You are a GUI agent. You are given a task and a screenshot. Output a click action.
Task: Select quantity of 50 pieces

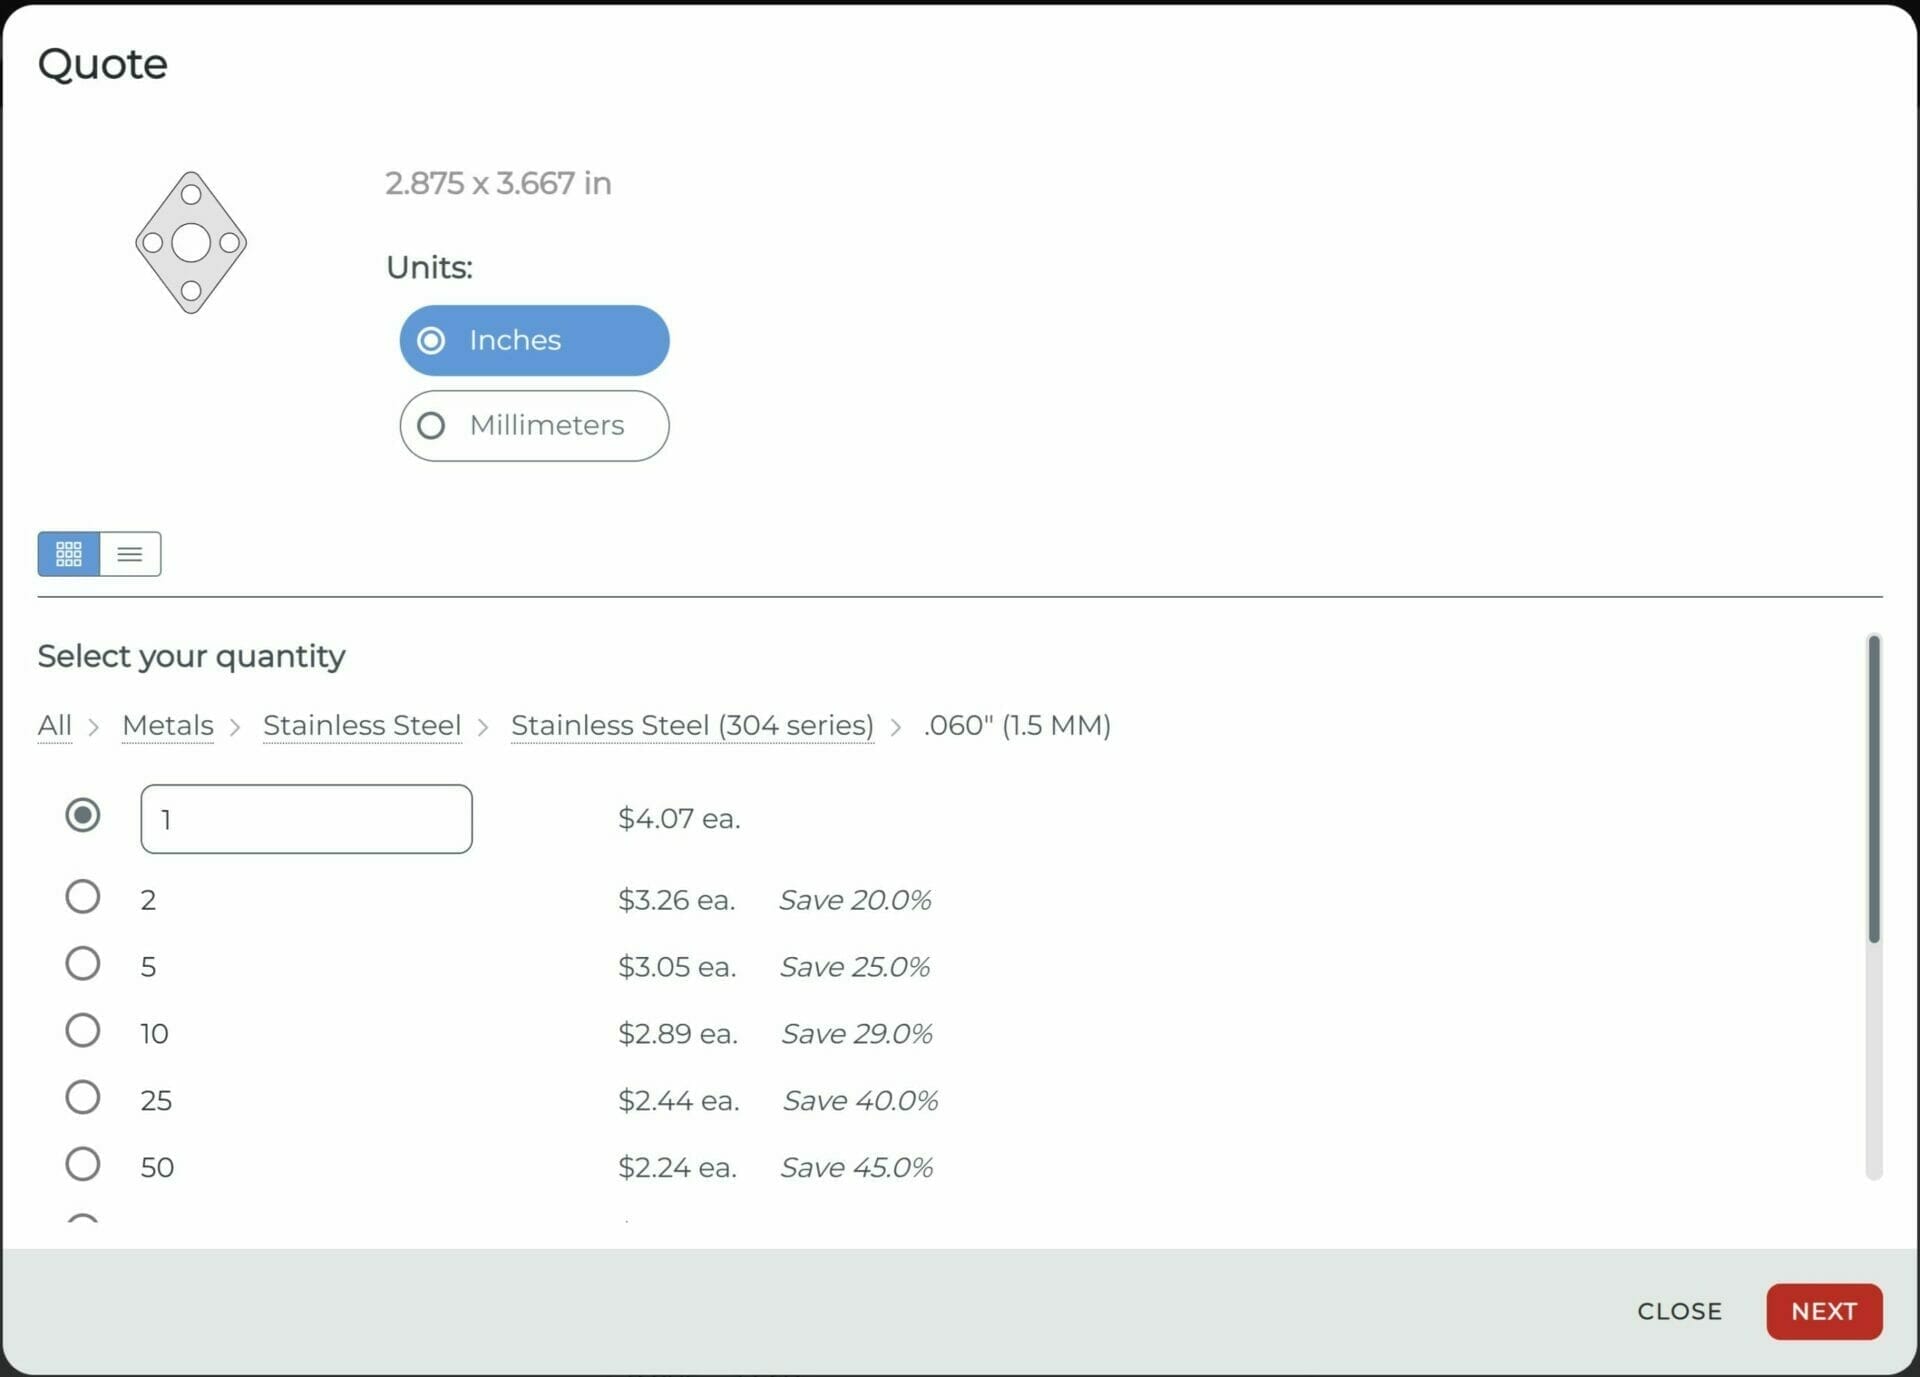[82, 1167]
